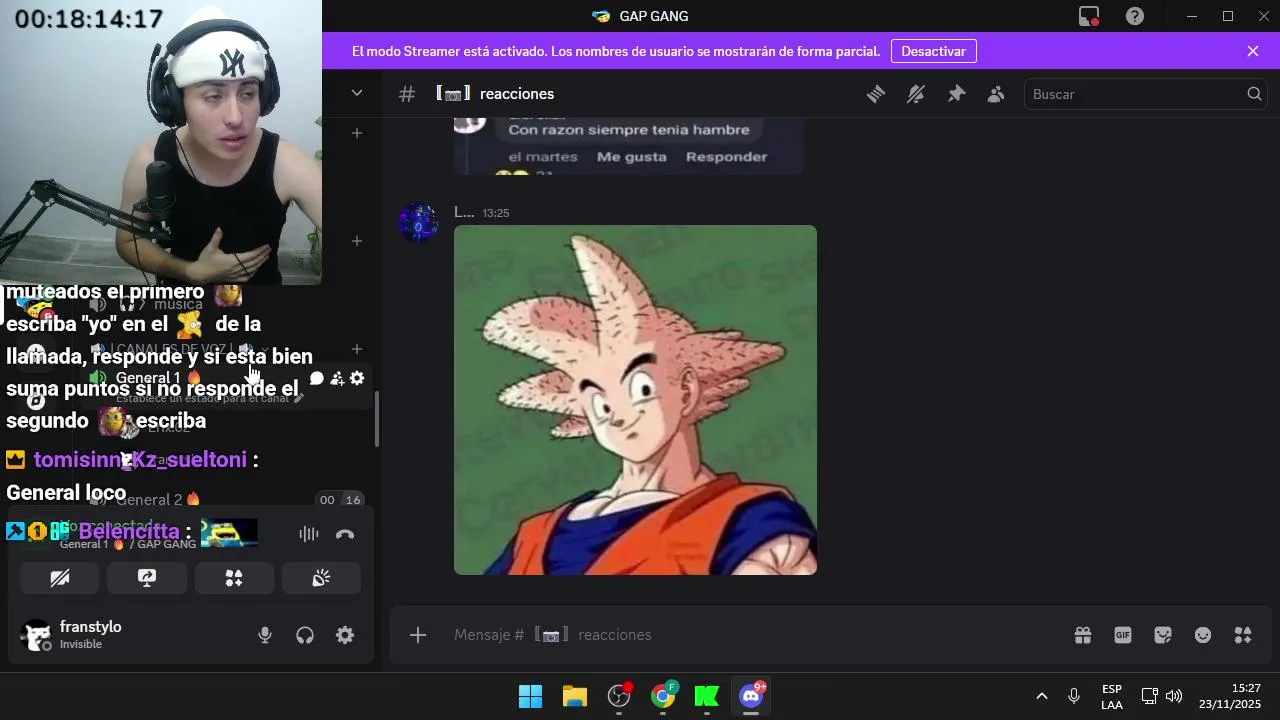Click the channel list scrollbar
This screenshot has height=720, width=1280.
[376, 418]
